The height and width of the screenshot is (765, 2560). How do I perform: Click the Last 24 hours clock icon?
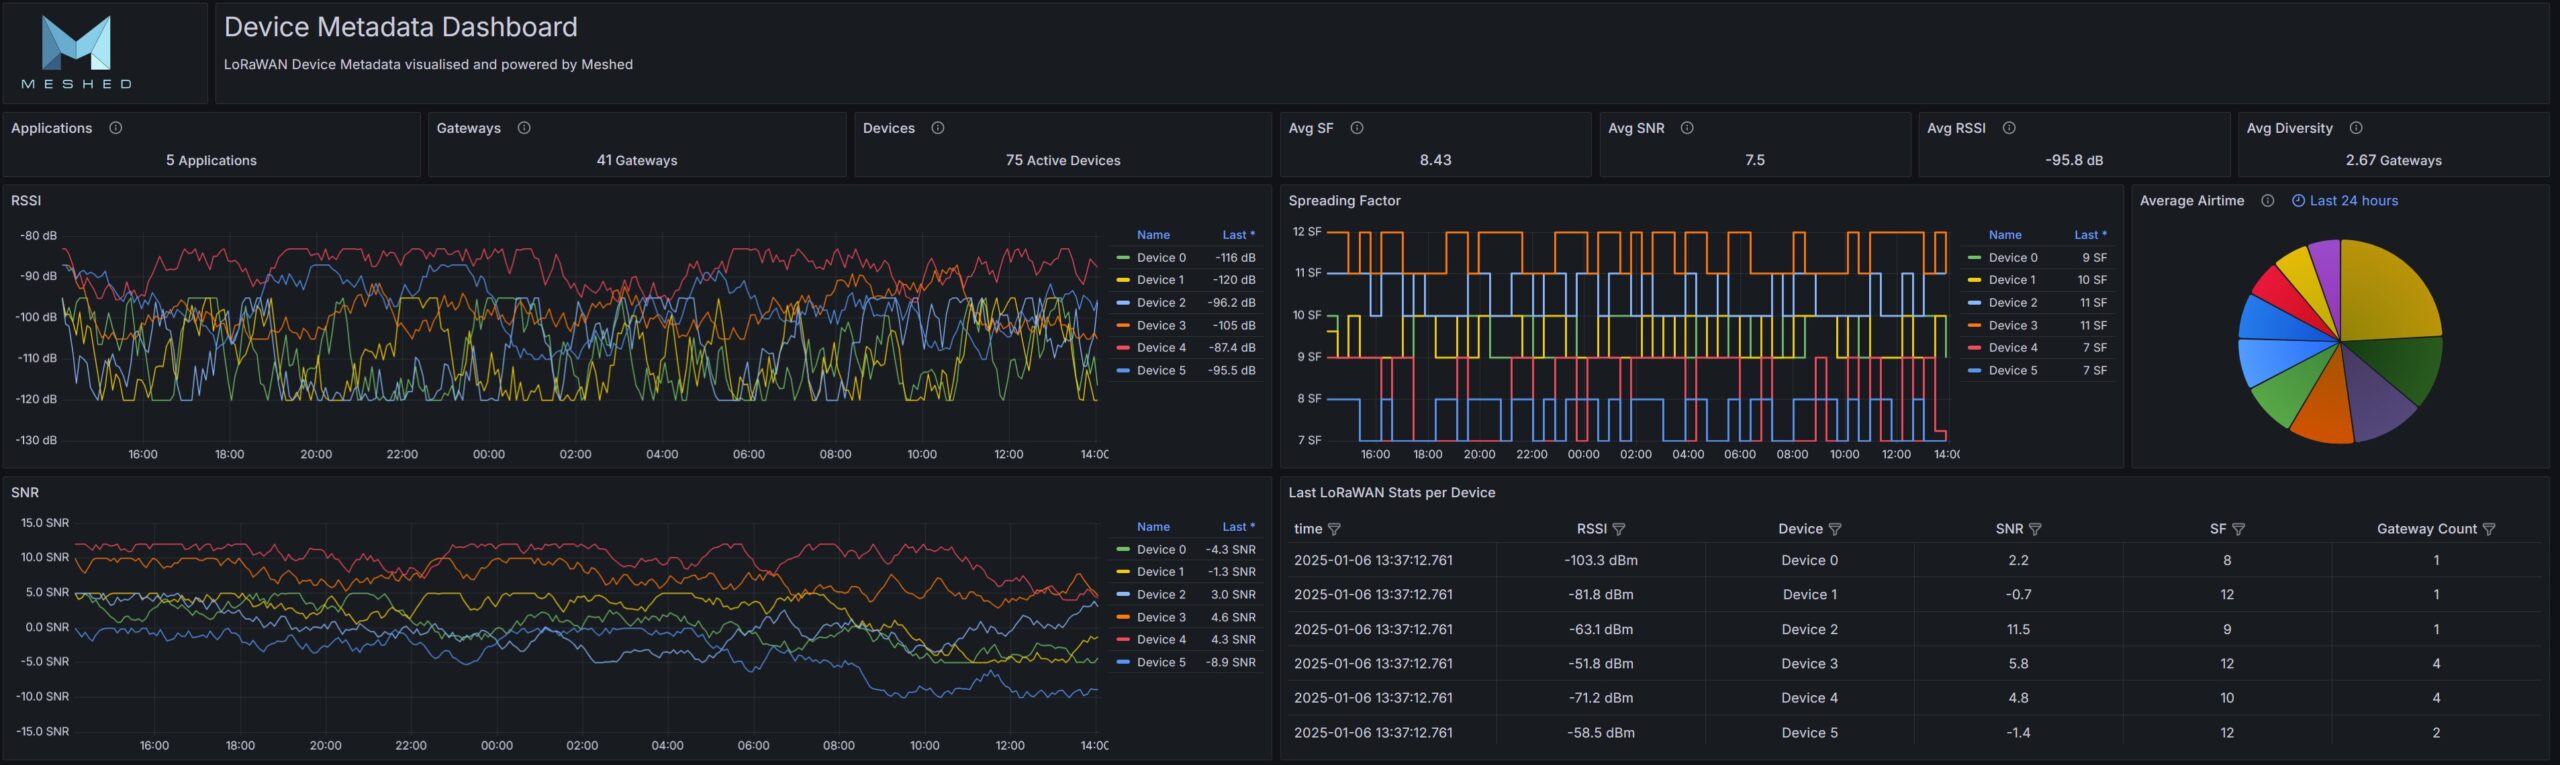click(x=2298, y=201)
